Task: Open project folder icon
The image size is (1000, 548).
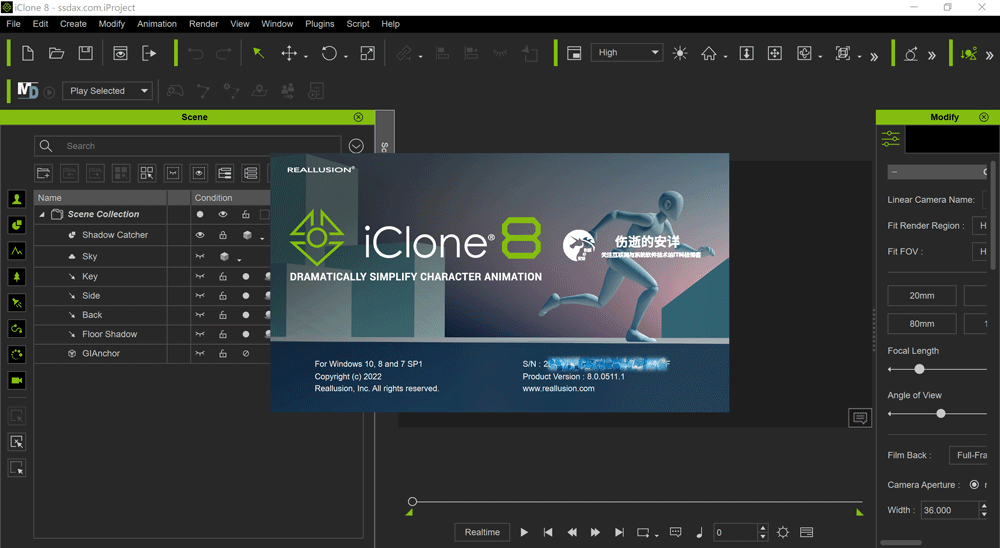Action: [x=57, y=53]
